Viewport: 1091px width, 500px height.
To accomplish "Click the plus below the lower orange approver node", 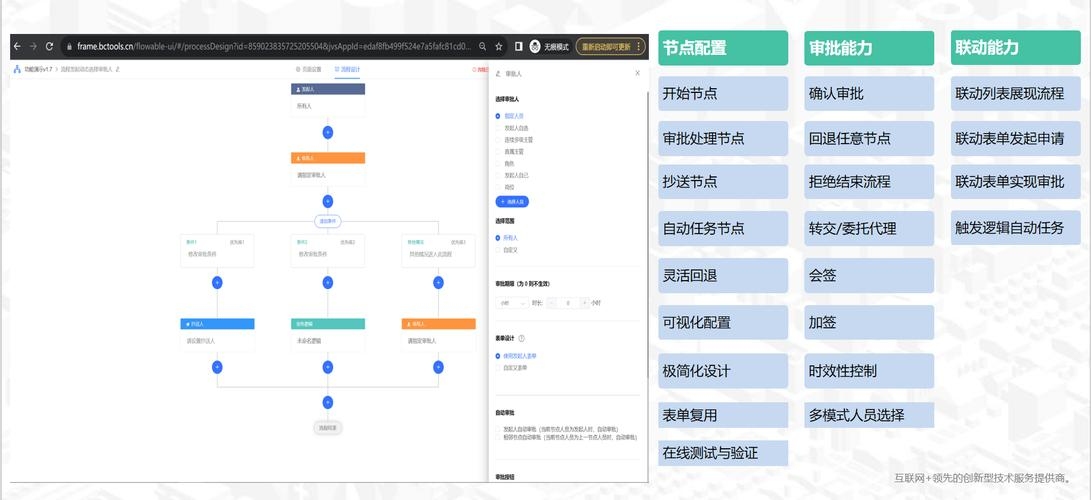I will pos(438,367).
